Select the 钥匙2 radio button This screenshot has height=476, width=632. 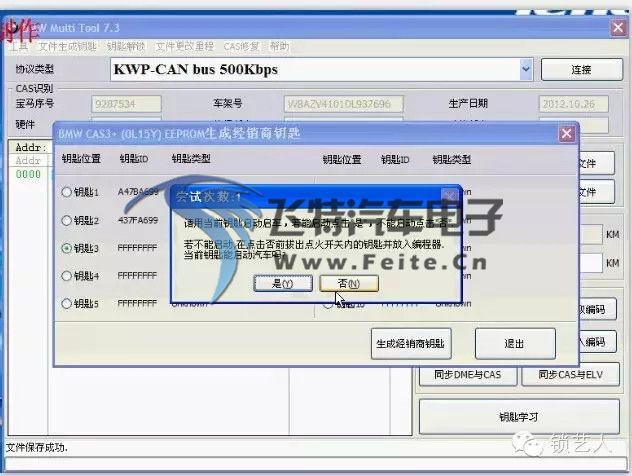(67, 220)
